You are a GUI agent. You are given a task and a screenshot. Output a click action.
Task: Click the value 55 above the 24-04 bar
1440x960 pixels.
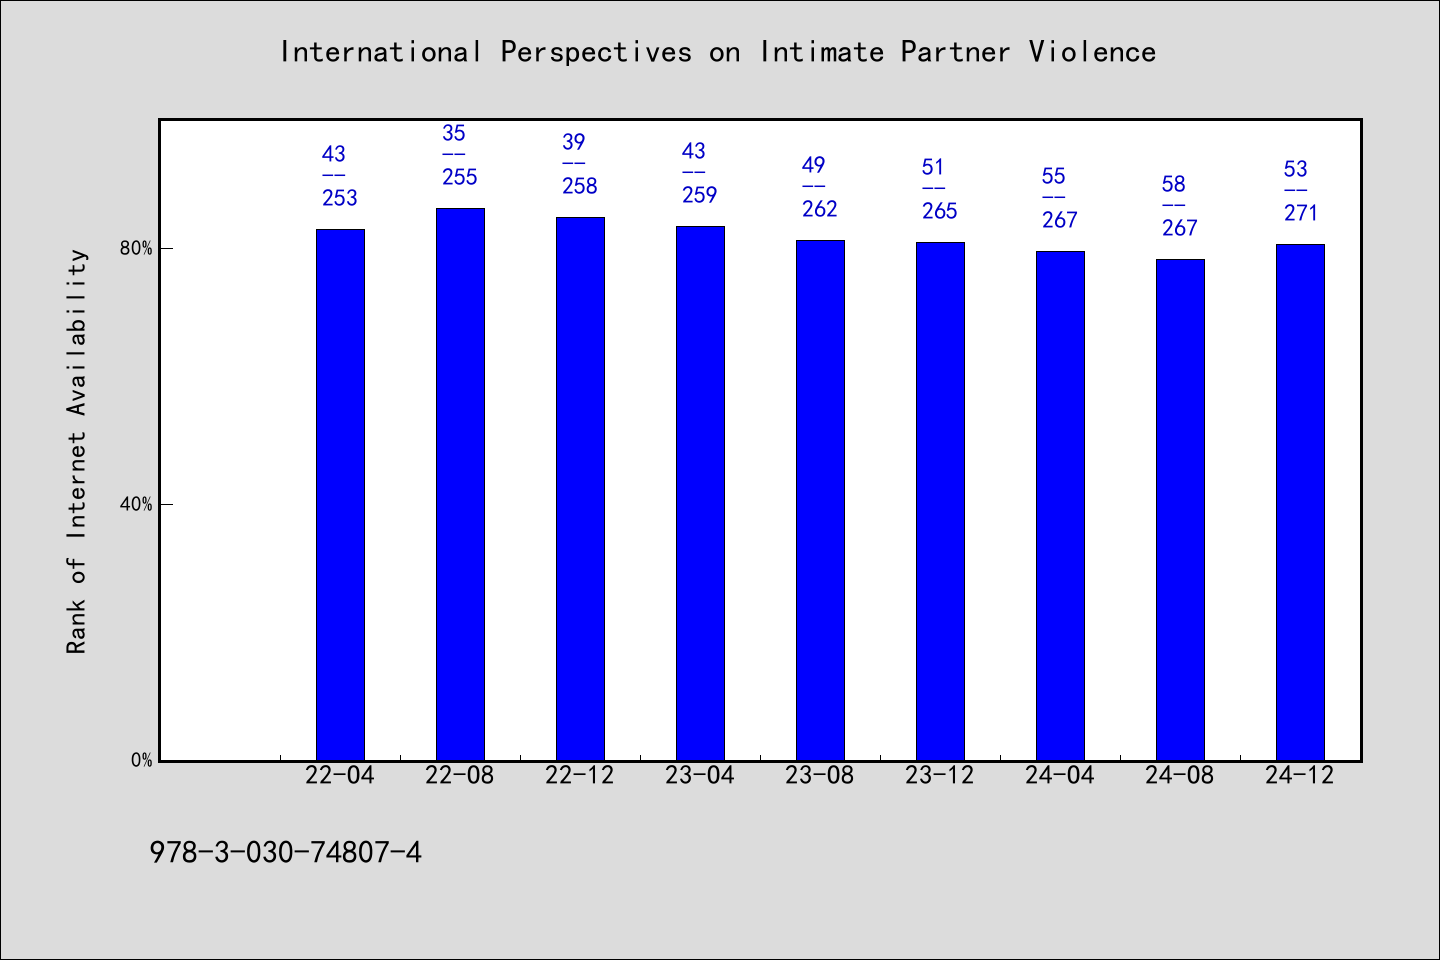point(1054,176)
